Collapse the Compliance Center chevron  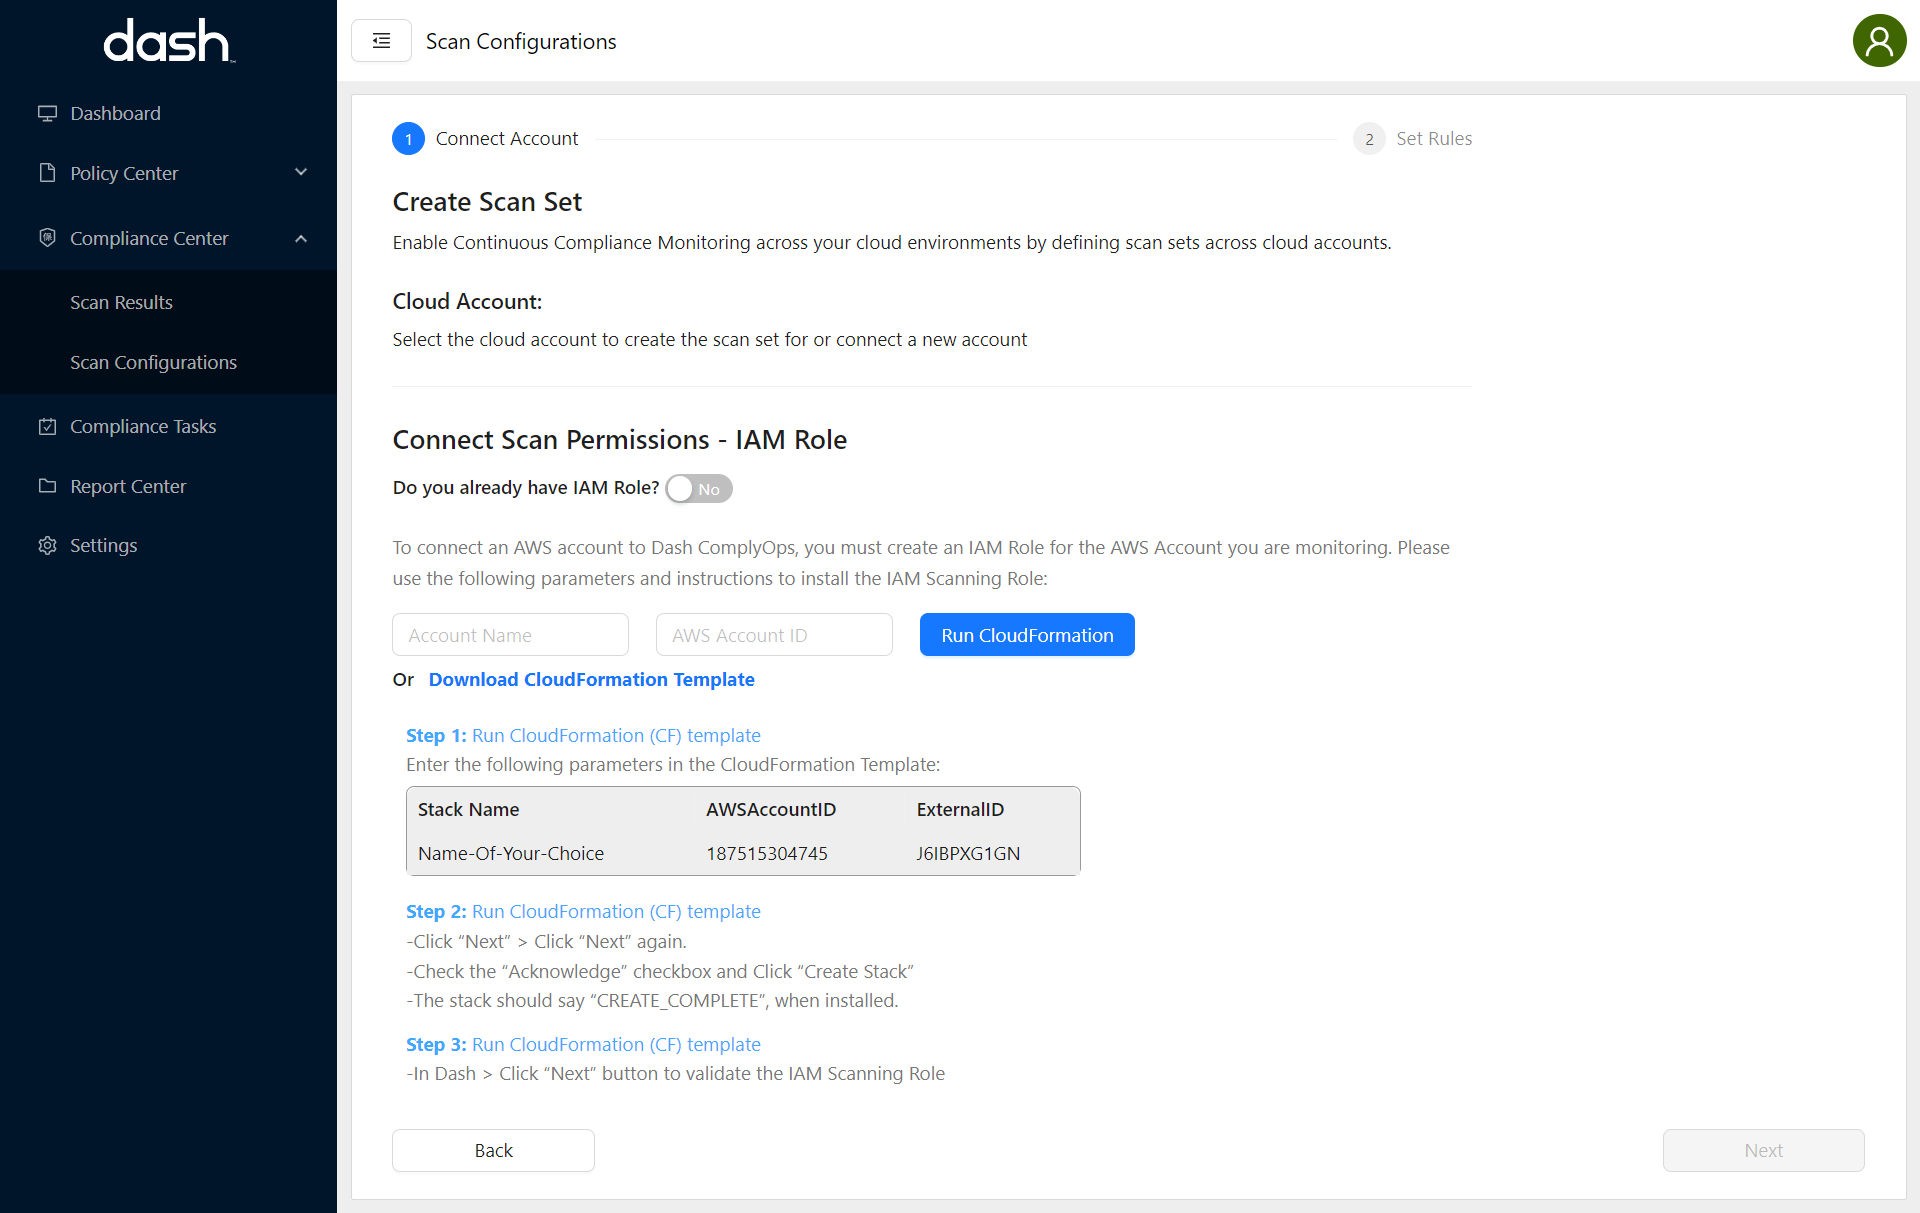(x=301, y=238)
